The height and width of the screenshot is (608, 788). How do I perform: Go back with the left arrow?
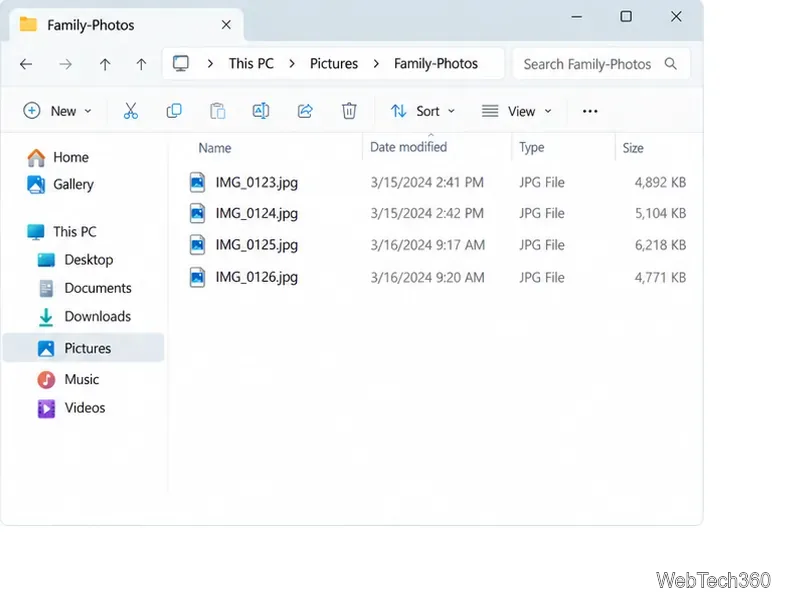(x=26, y=64)
